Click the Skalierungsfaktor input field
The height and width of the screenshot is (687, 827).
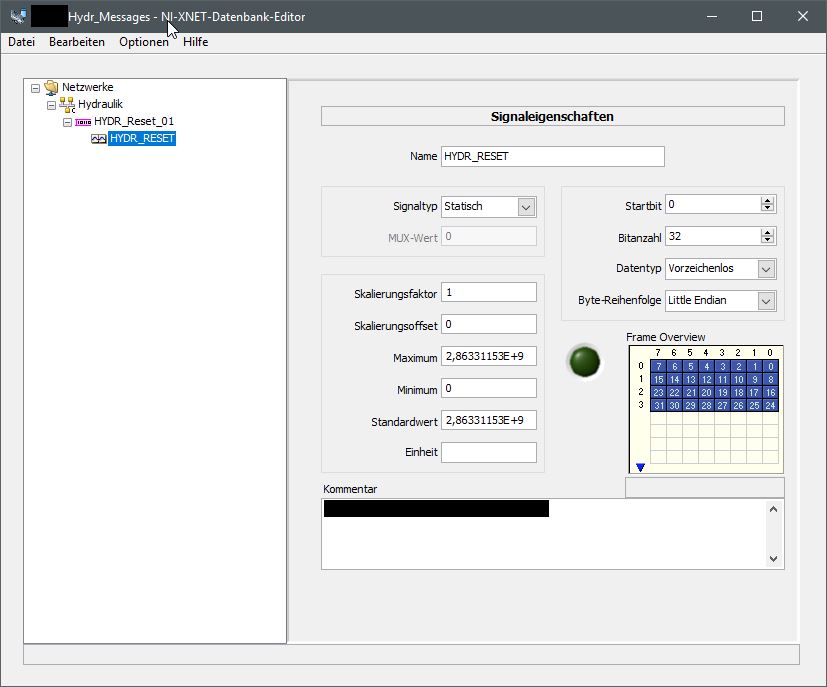(x=488, y=292)
